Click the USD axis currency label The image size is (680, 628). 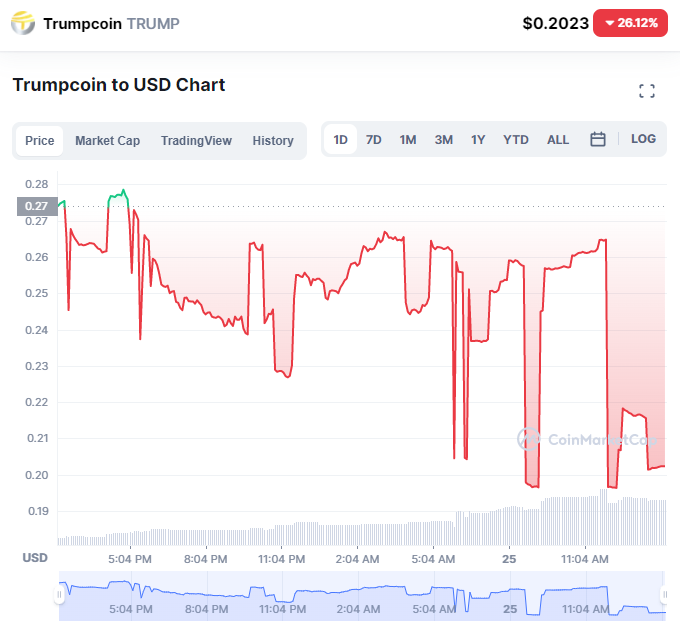(35, 558)
